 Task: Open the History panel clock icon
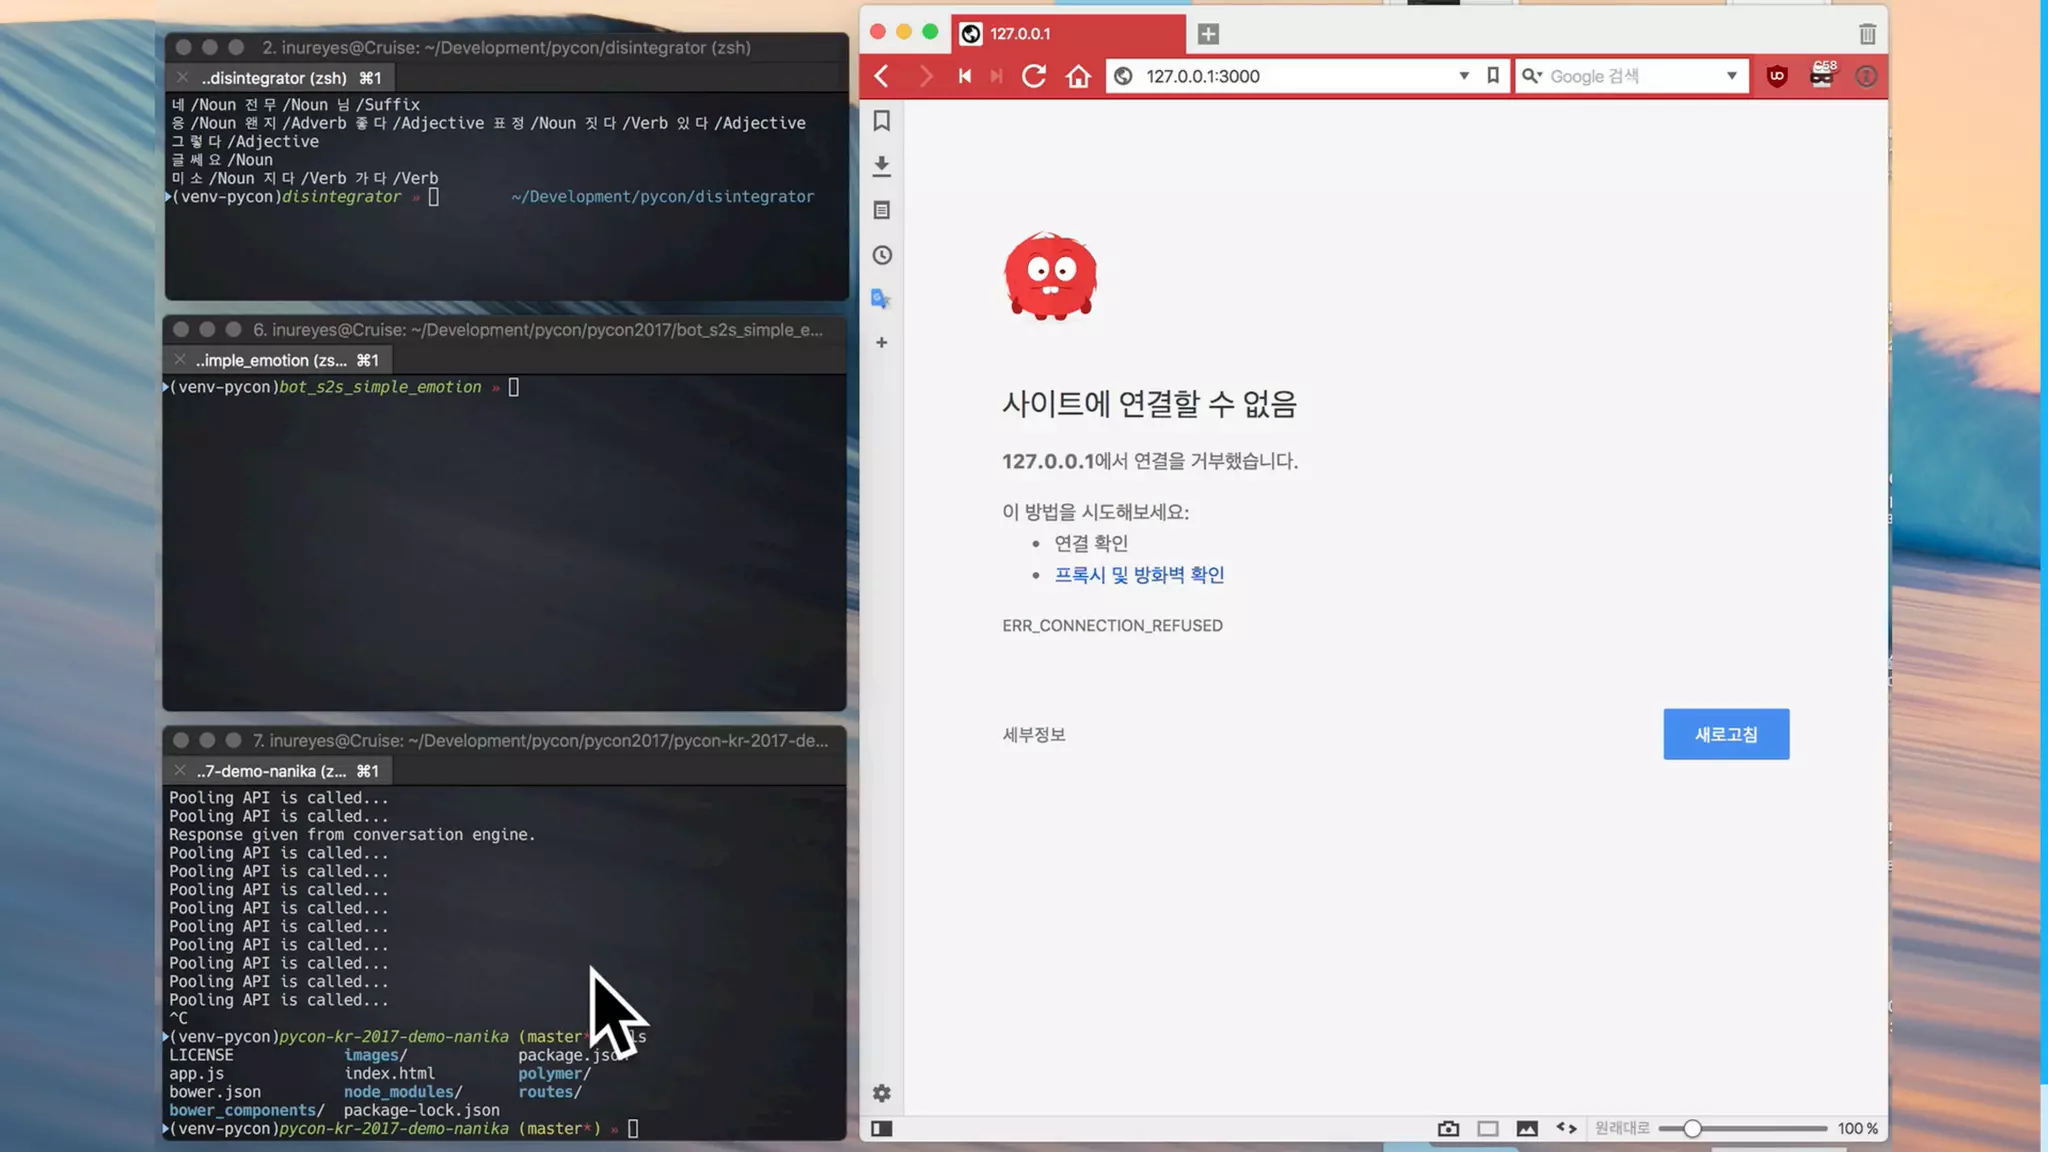click(881, 255)
